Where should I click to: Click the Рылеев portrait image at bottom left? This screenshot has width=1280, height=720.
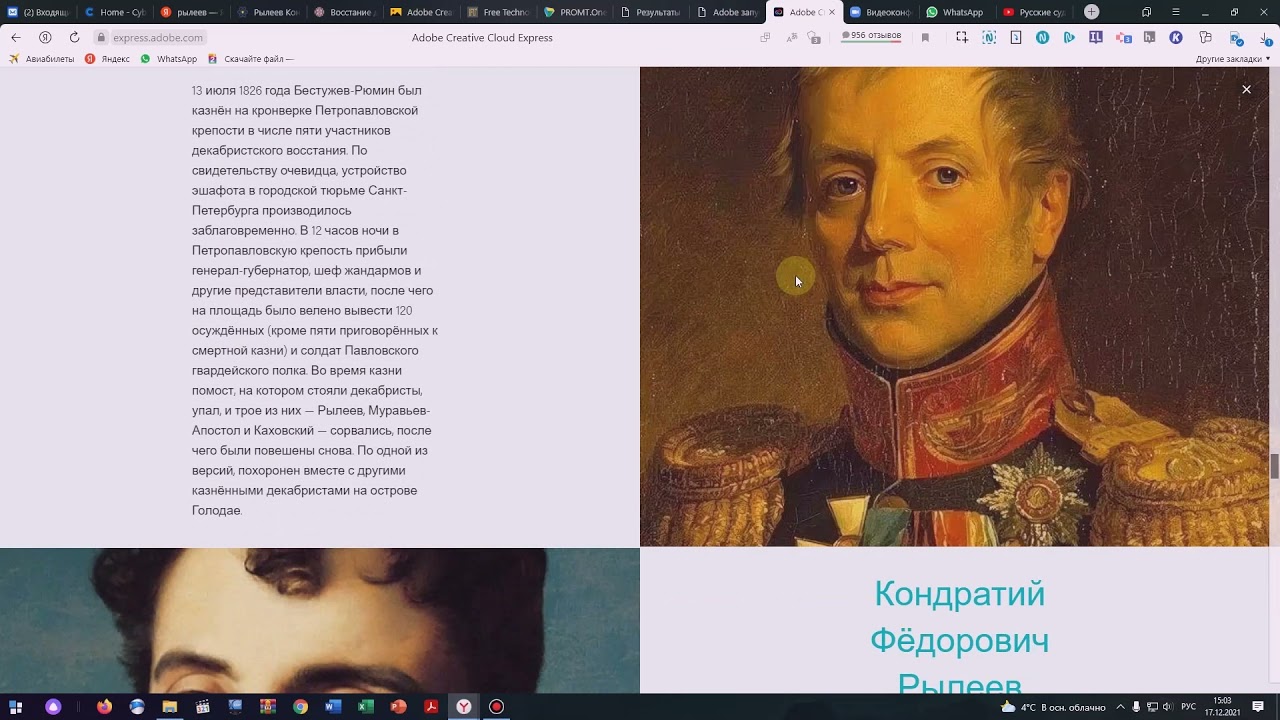(x=320, y=620)
